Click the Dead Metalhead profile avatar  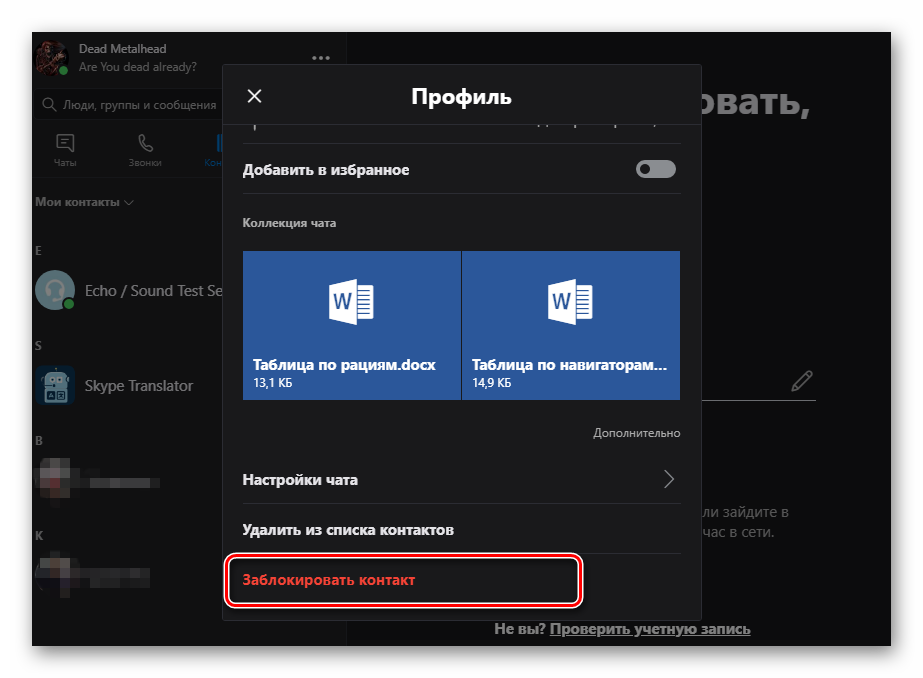pyautogui.click(x=51, y=58)
